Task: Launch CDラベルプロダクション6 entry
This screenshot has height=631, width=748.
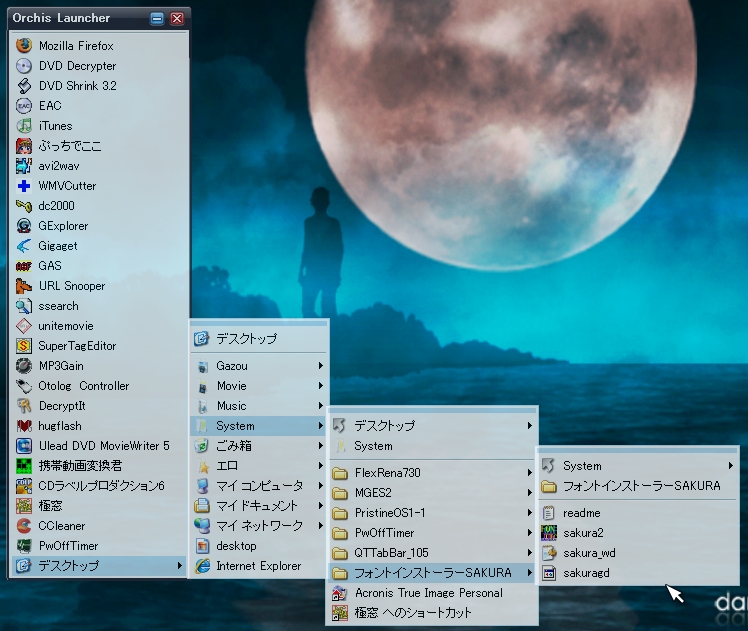Action: pyautogui.click(x=98, y=486)
